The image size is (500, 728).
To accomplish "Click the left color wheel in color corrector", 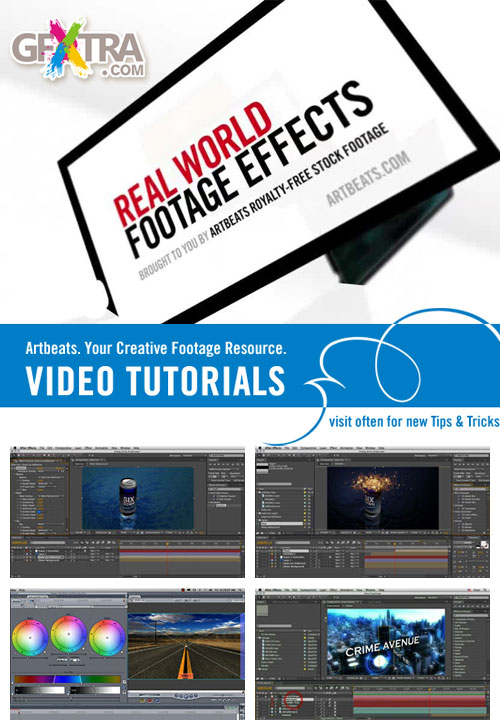I will point(30,637).
